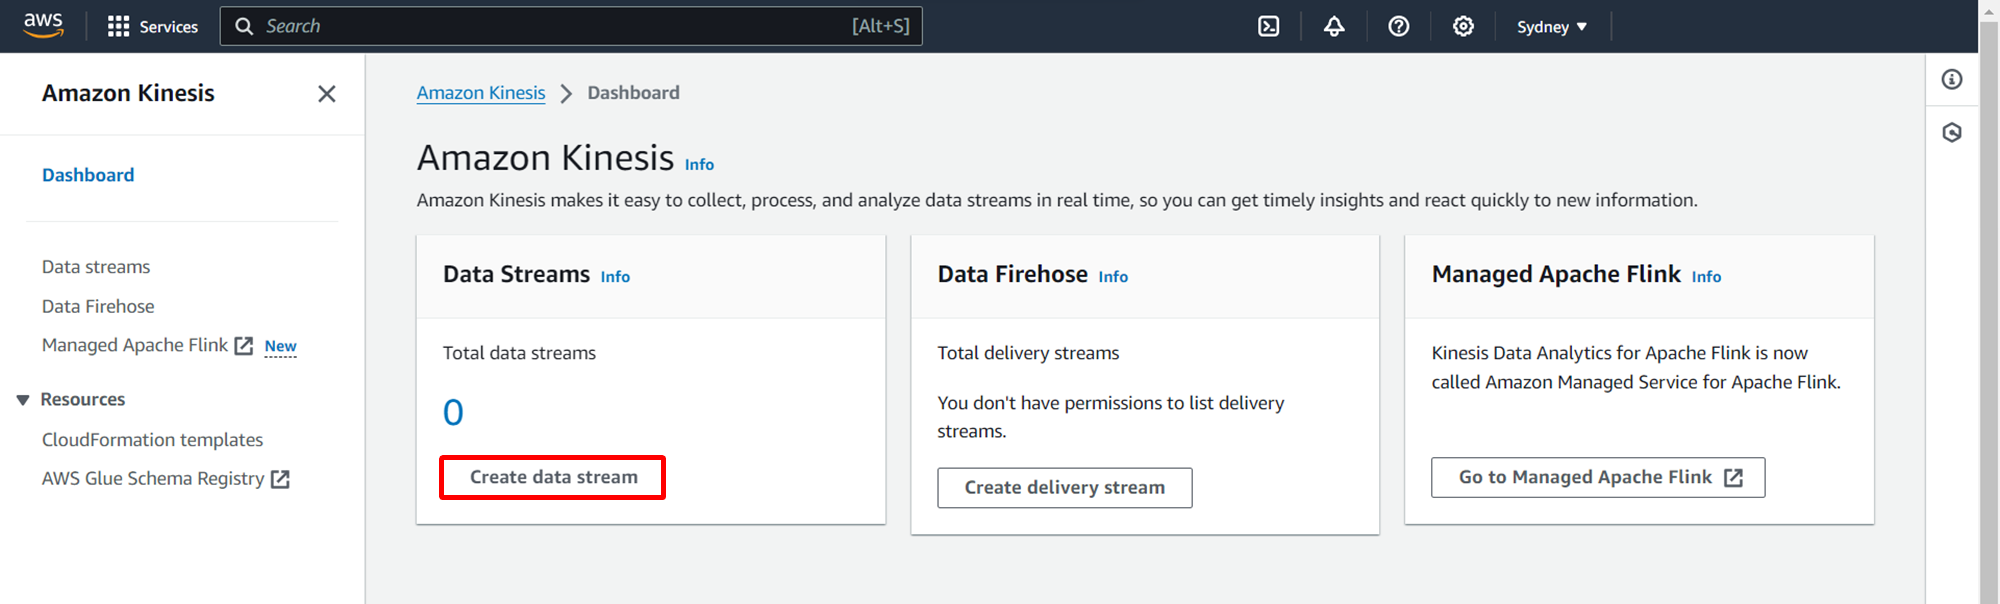The height and width of the screenshot is (604, 2000).
Task: Click the external icon beside AWS Glue Schema Registry
Action: point(281,480)
